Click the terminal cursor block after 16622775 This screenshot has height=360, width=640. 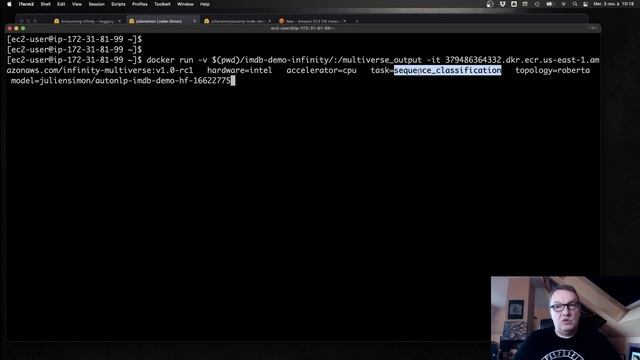click(x=233, y=80)
